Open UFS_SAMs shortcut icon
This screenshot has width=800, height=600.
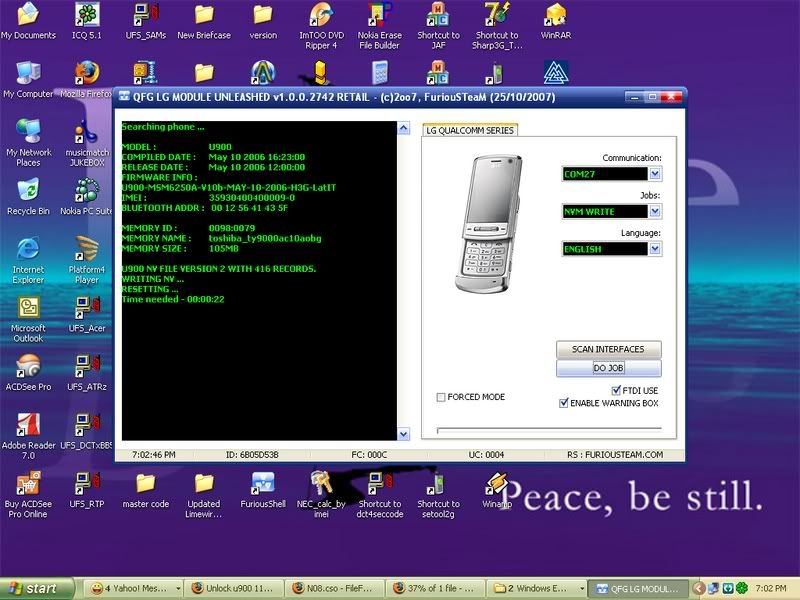pyautogui.click(x=145, y=20)
